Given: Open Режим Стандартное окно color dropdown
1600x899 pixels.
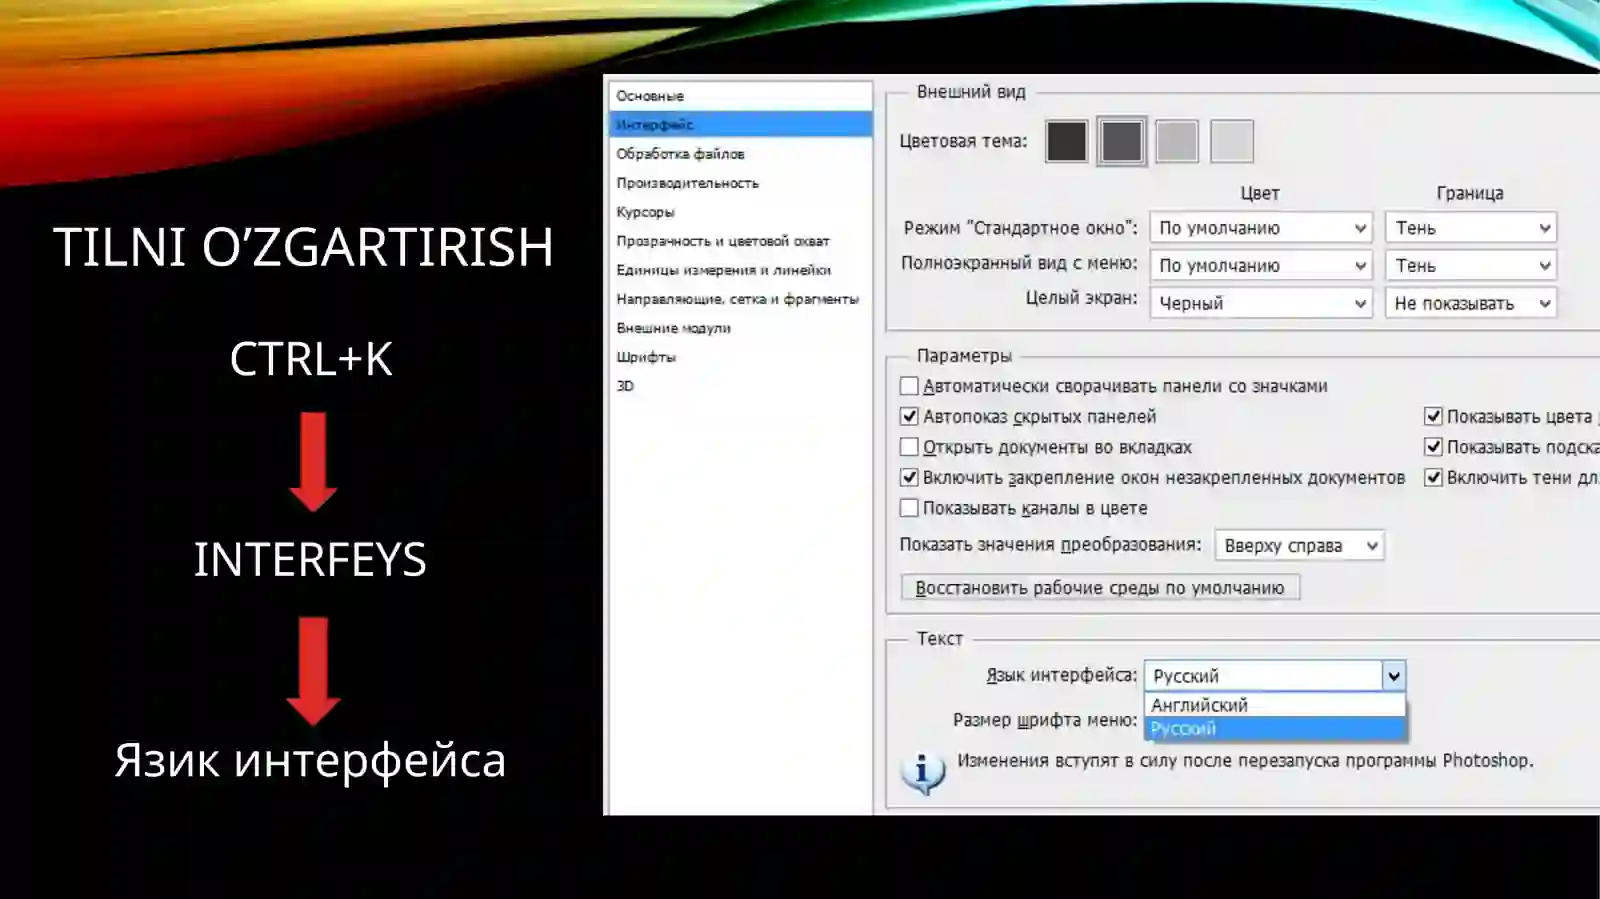Looking at the screenshot, I should 1260,228.
